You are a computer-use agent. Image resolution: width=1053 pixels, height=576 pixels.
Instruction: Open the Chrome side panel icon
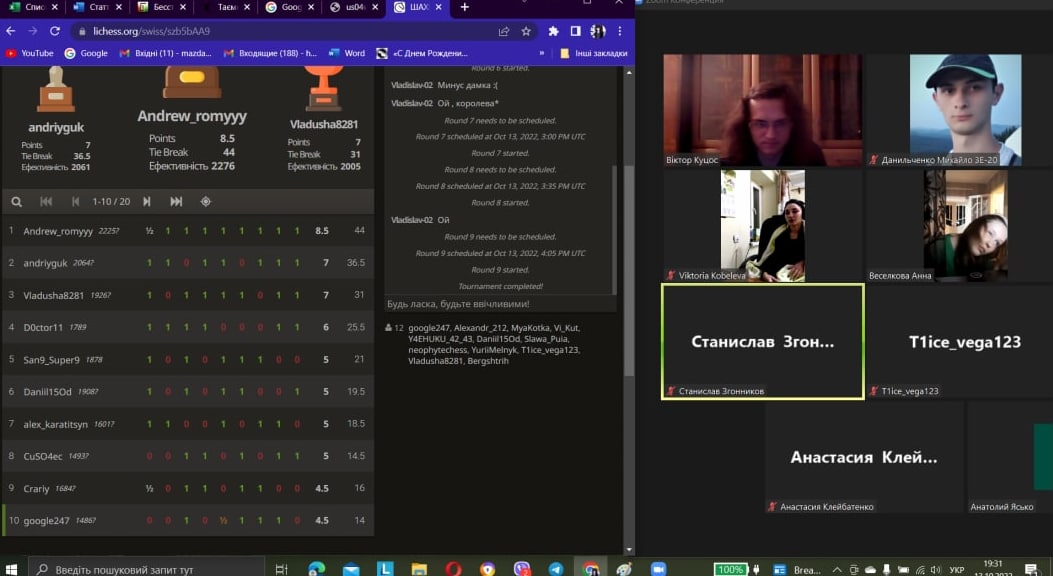pos(576,31)
